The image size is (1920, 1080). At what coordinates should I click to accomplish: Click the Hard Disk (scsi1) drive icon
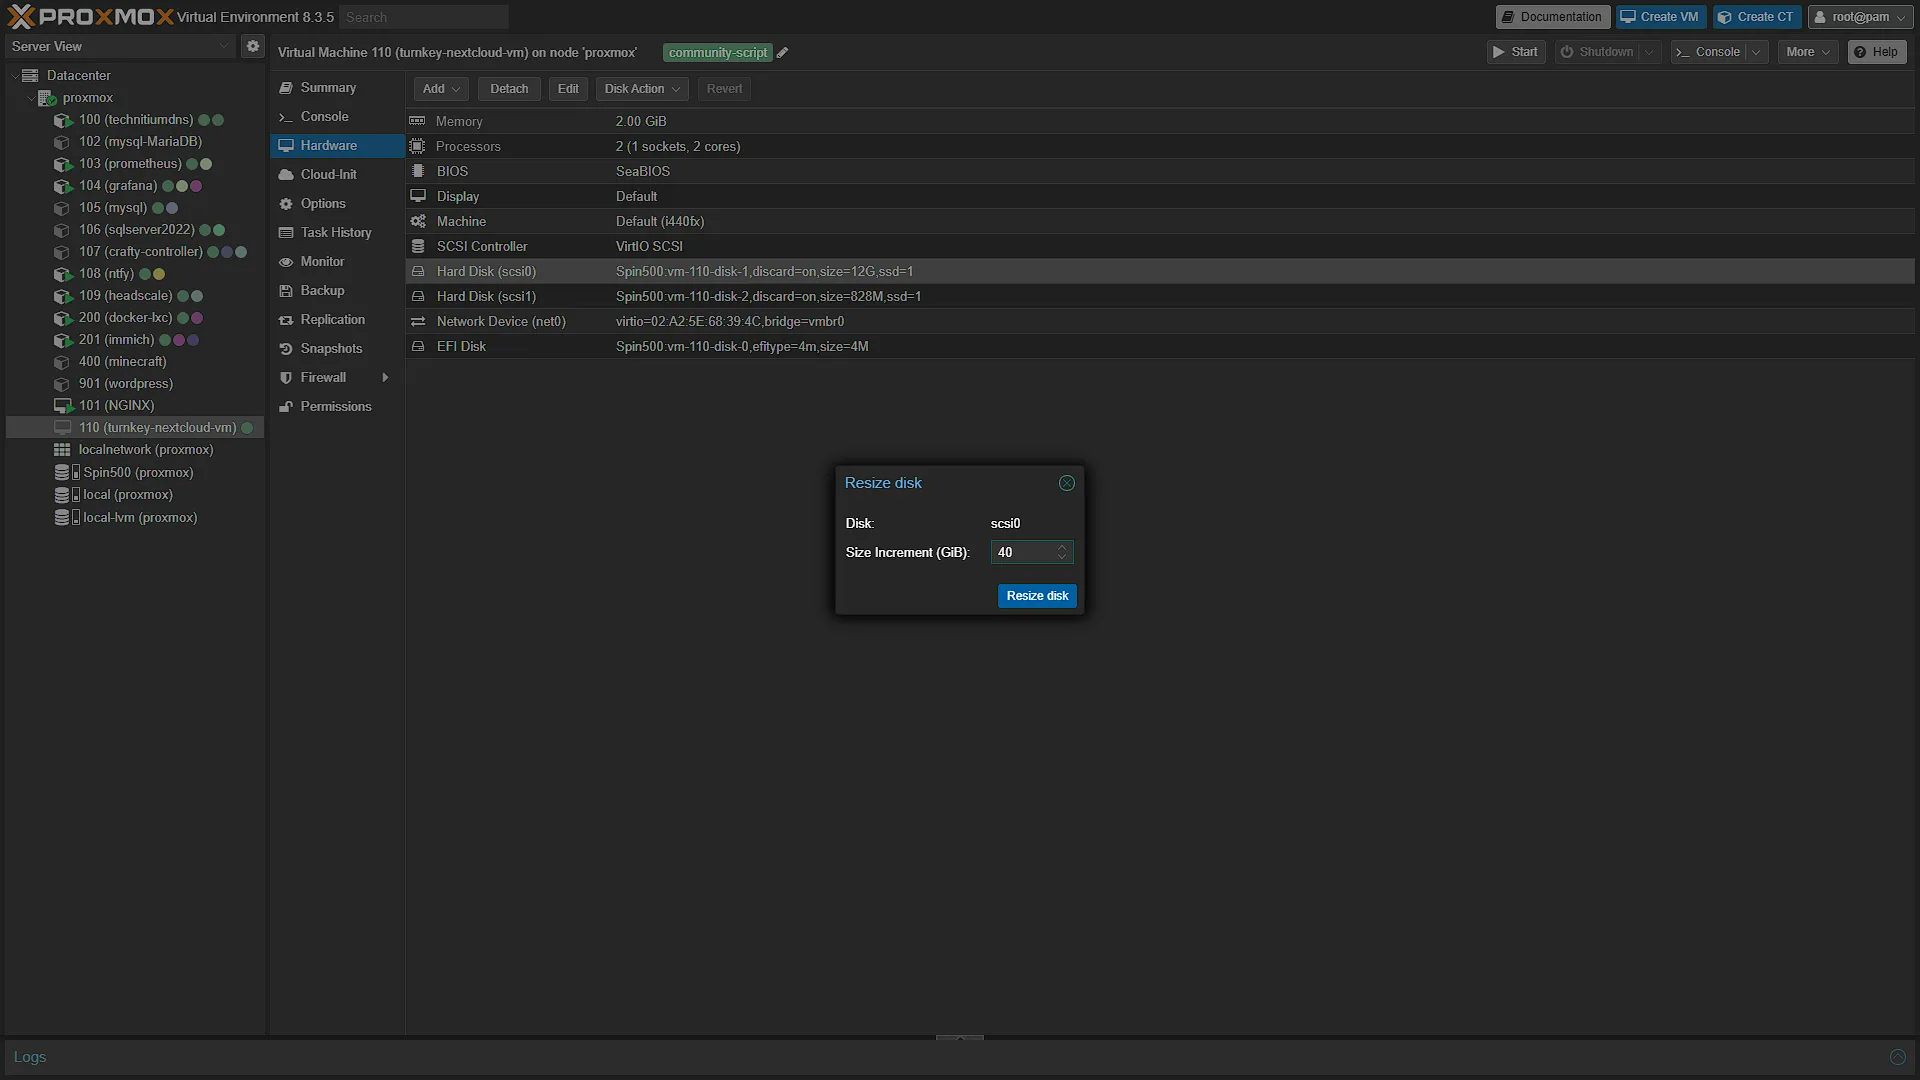pos(418,296)
